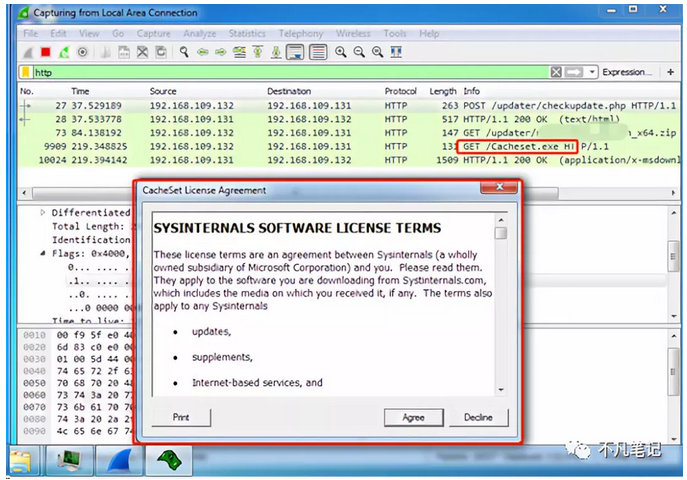Viewport: 687px width, 480px height.
Task: Select packet 10024 application/x-msdownload row
Action: tap(349, 160)
